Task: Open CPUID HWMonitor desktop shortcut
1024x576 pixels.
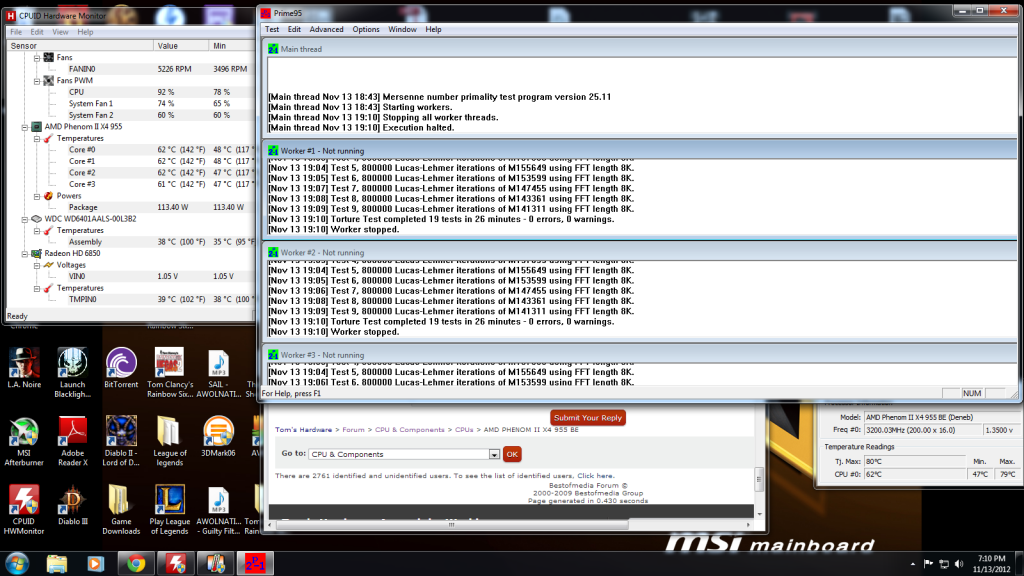Action: [x=24, y=510]
